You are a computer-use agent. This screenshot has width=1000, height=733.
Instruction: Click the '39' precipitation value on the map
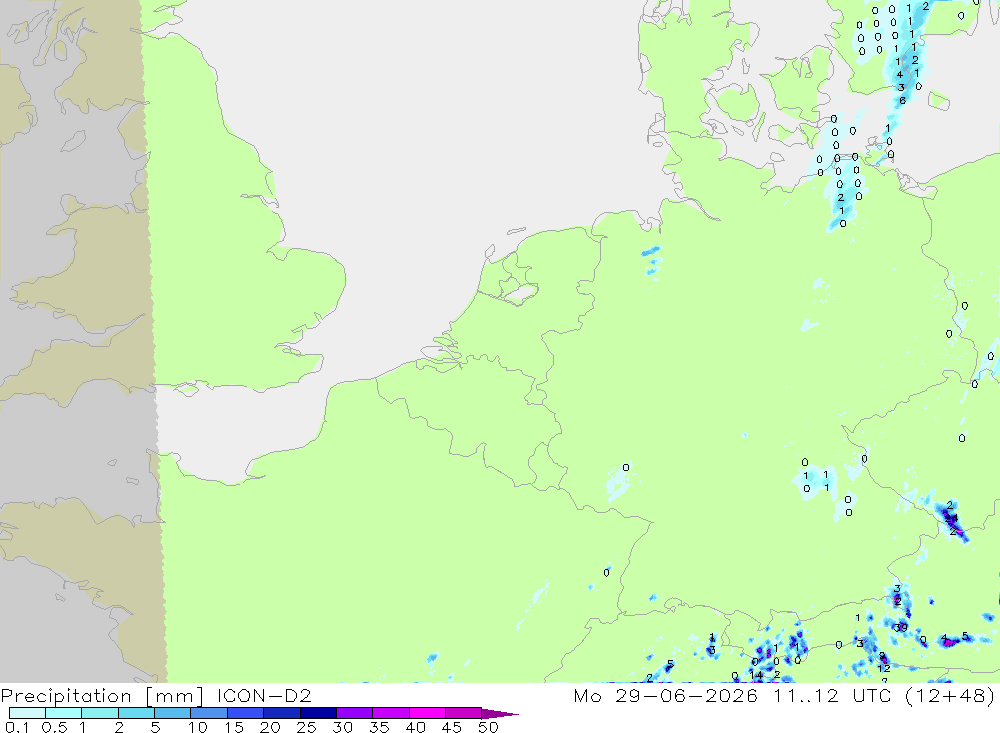click(901, 628)
